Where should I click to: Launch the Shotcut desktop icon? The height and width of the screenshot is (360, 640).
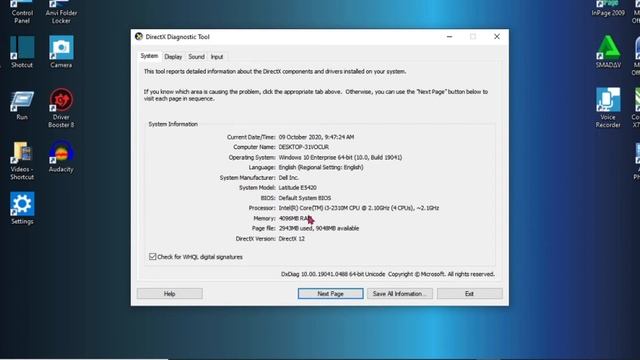(22, 52)
